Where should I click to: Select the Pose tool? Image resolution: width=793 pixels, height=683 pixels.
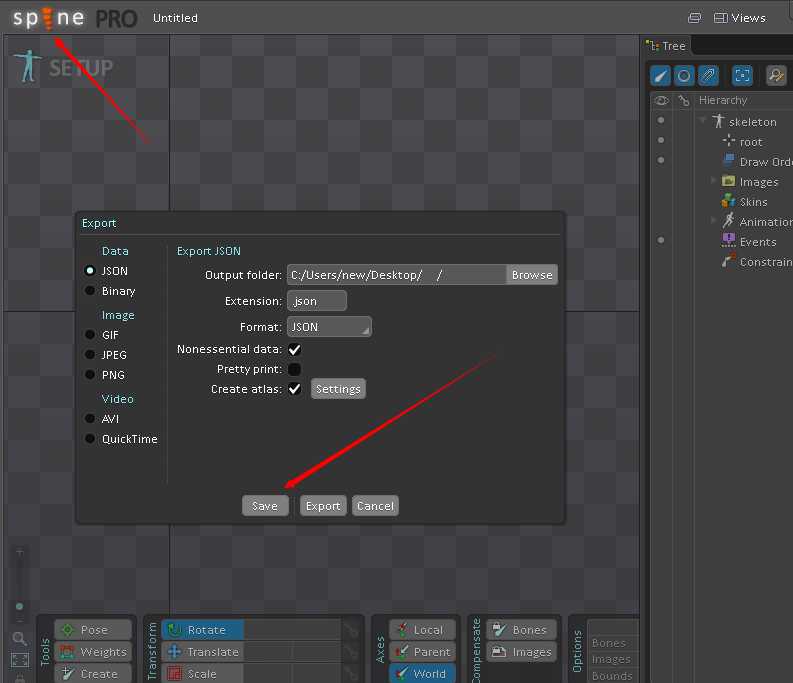[x=93, y=630]
